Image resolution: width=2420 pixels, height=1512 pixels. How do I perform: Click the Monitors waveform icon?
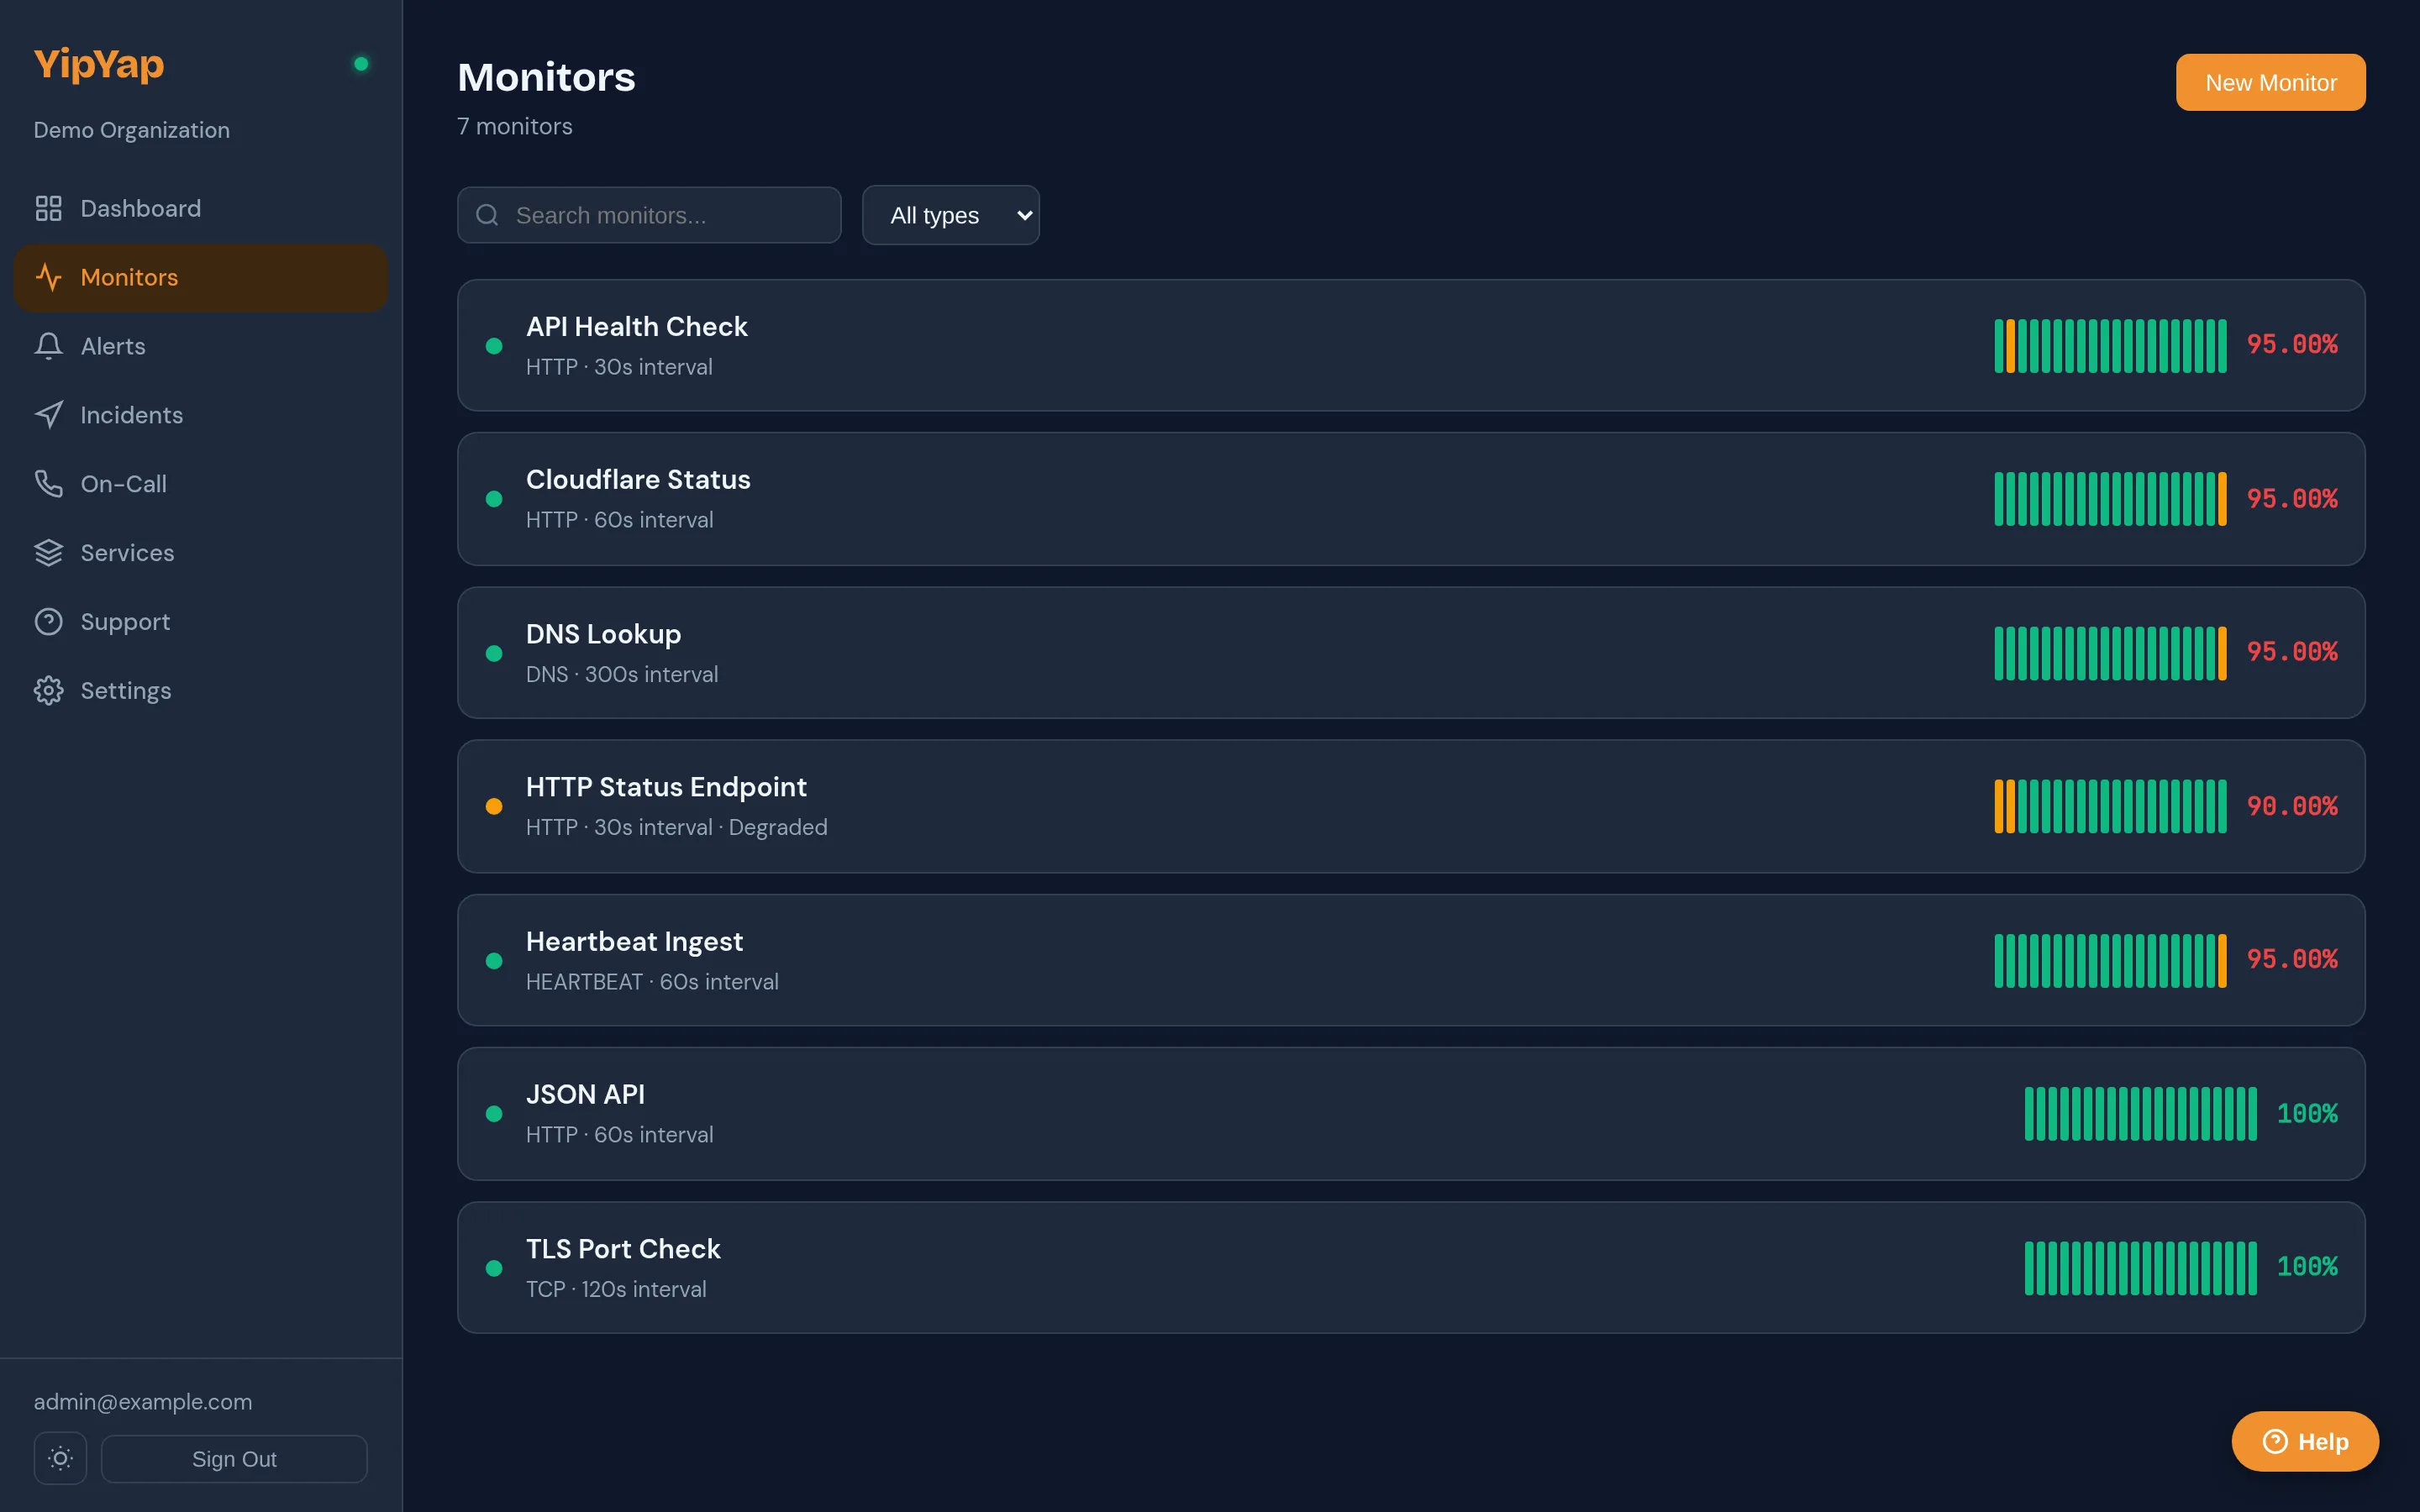[x=49, y=277]
